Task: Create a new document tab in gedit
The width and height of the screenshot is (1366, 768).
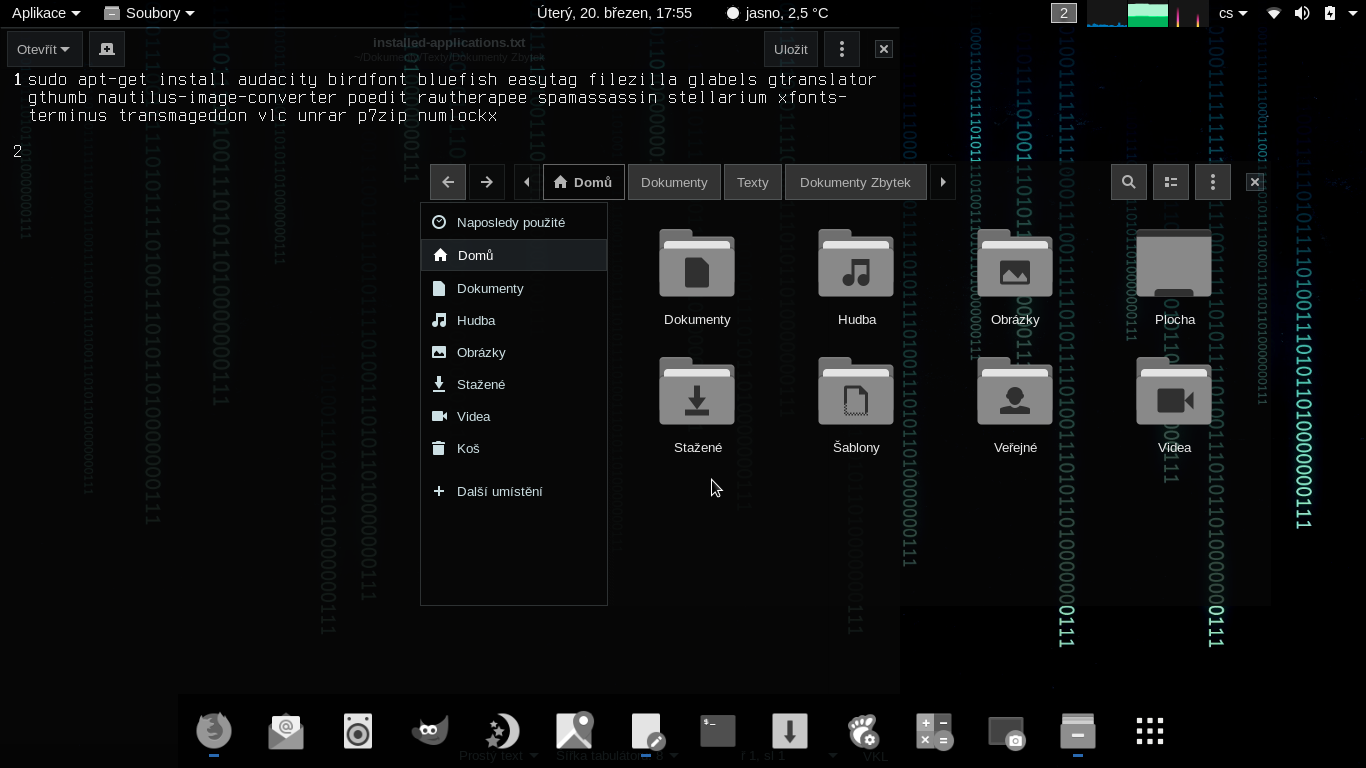Action: point(107,49)
